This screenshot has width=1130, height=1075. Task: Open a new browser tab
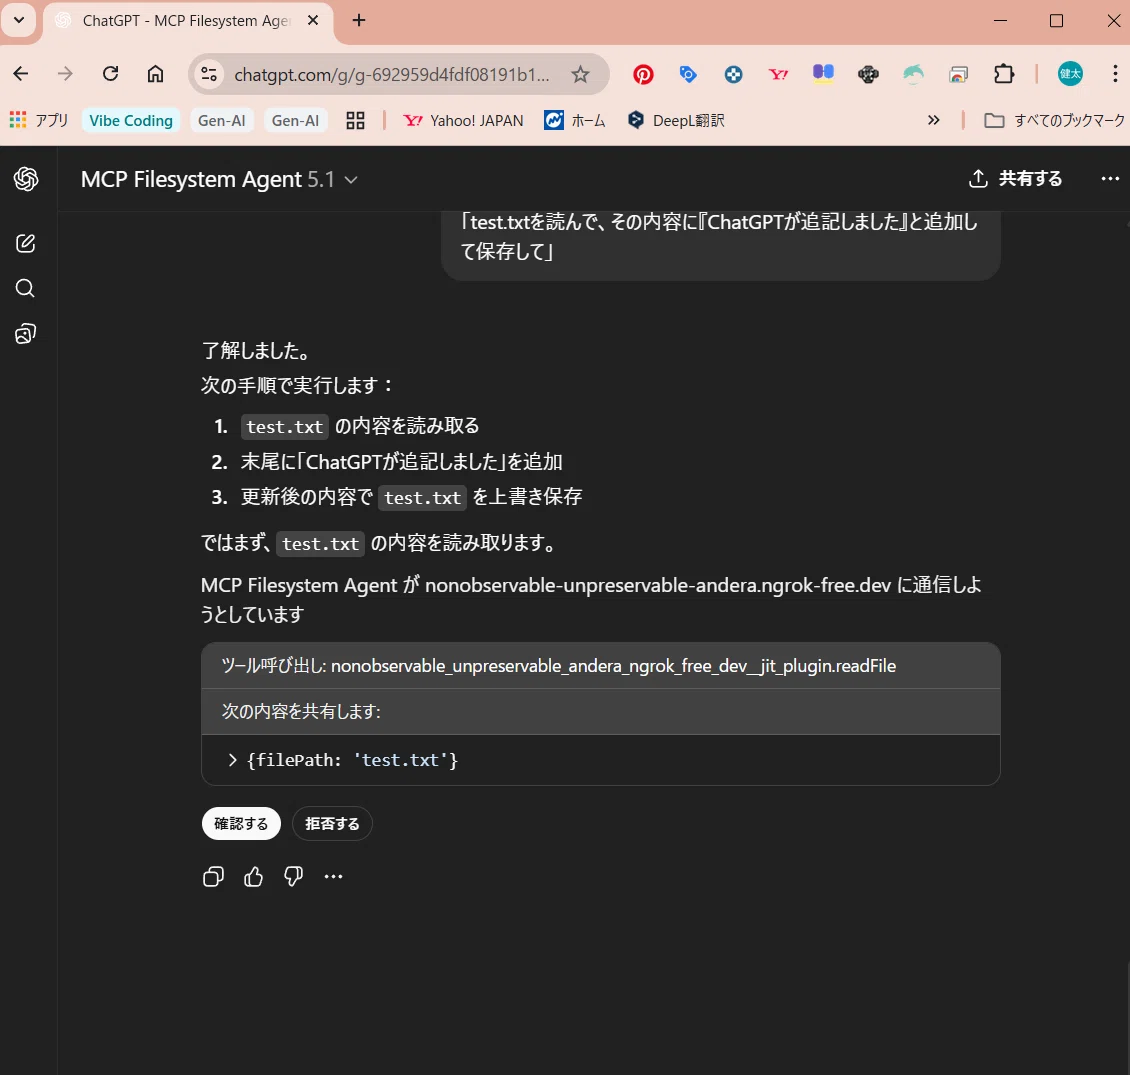pyautogui.click(x=359, y=20)
